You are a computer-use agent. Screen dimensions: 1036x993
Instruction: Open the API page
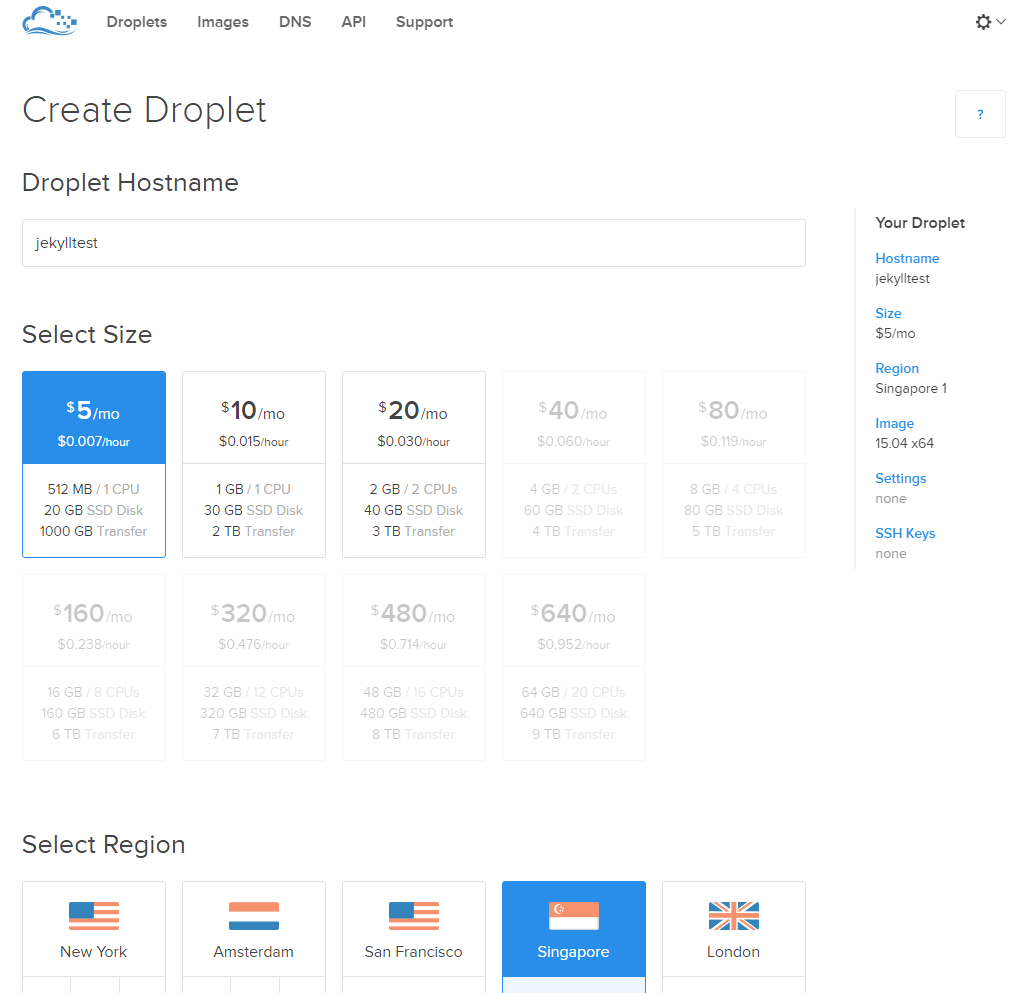click(x=353, y=22)
